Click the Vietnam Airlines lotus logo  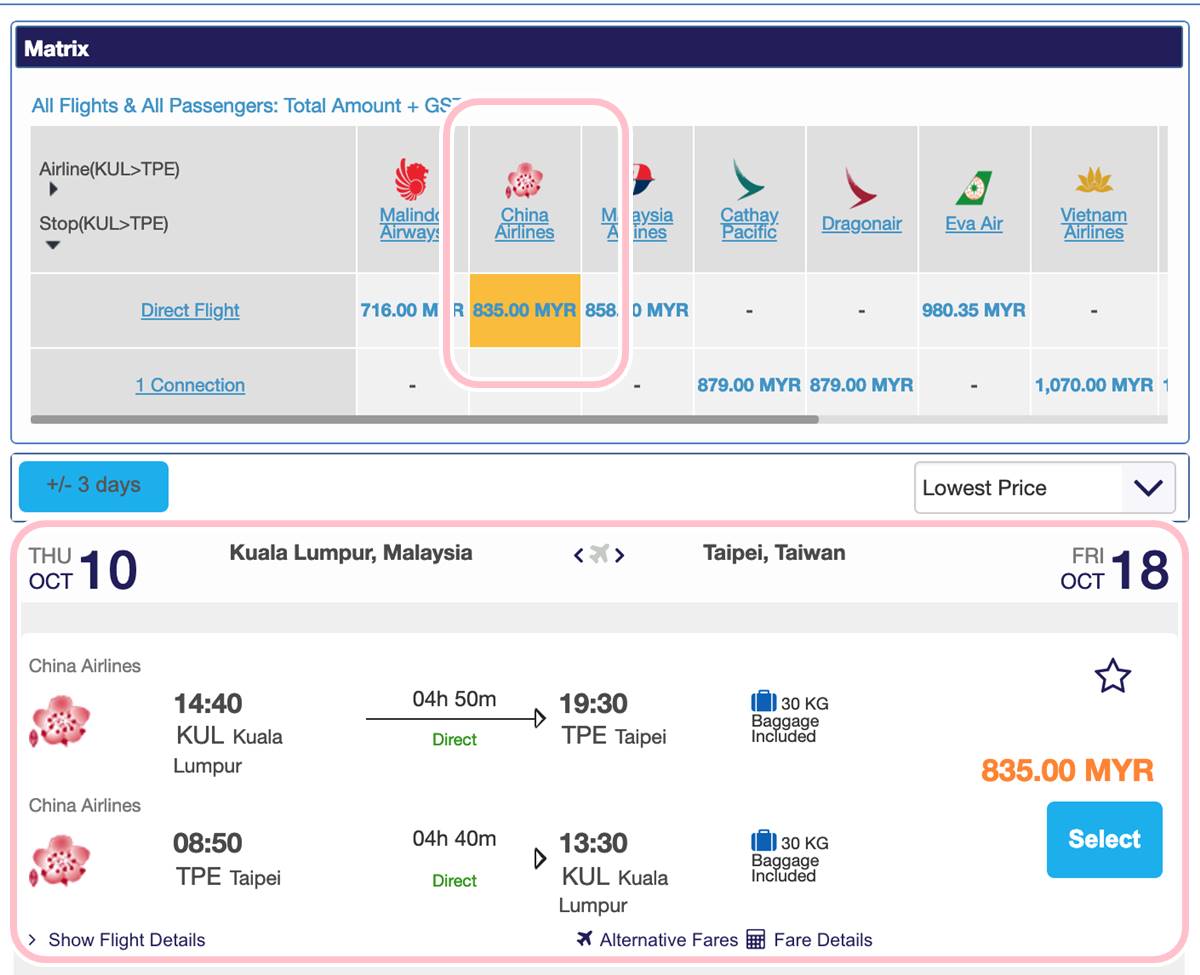[x=1094, y=181]
